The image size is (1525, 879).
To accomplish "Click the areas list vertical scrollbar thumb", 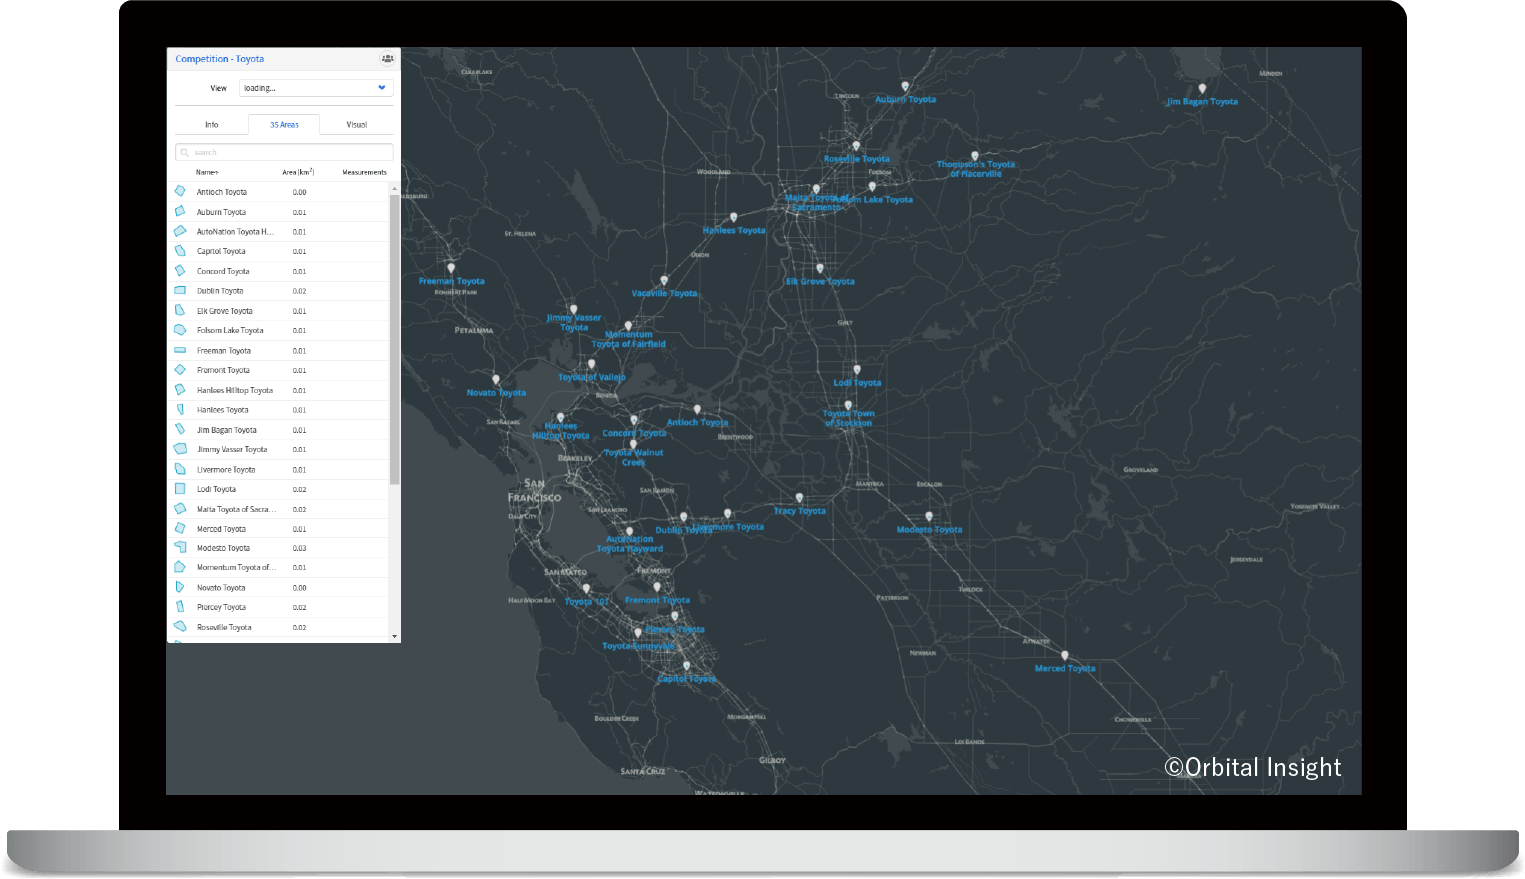I will (x=395, y=340).
